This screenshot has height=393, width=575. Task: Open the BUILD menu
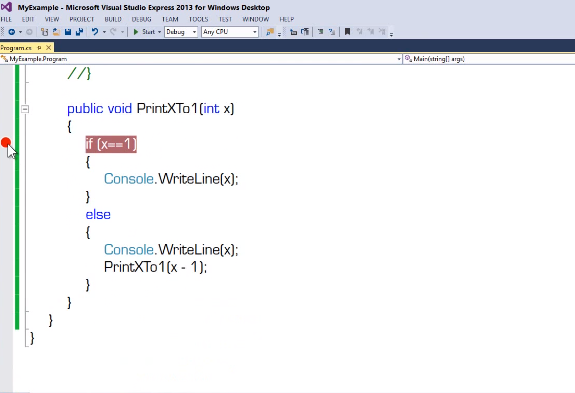pyautogui.click(x=113, y=19)
